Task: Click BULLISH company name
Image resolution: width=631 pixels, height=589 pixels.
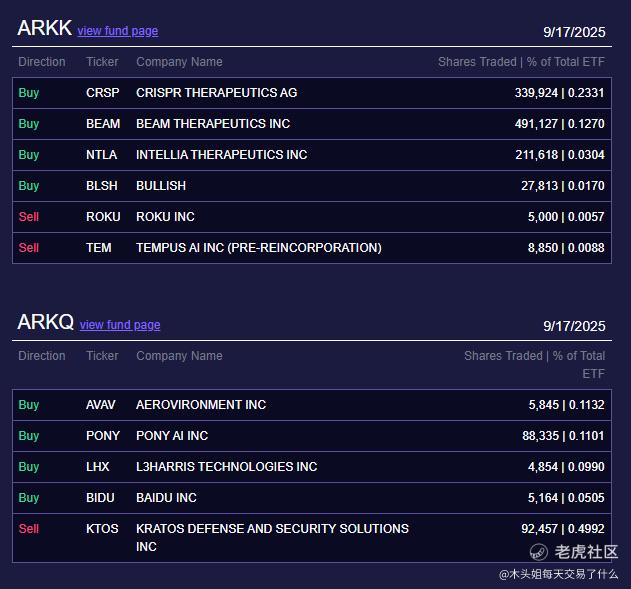Action: [x=161, y=186]
